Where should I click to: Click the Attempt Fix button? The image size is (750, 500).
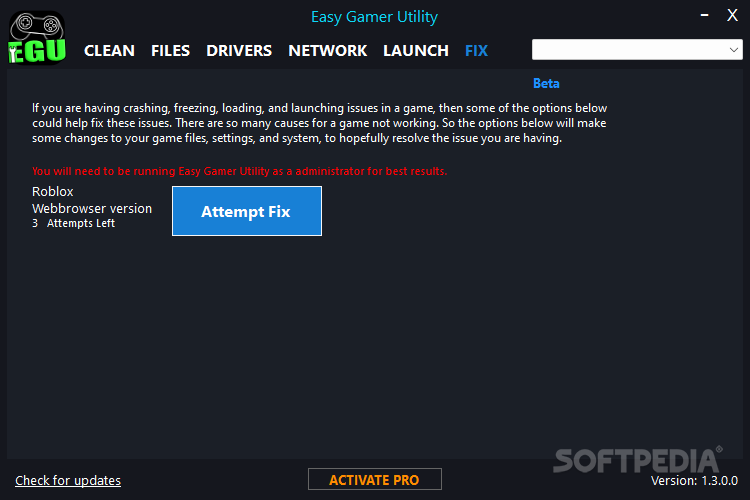[247, 211]
